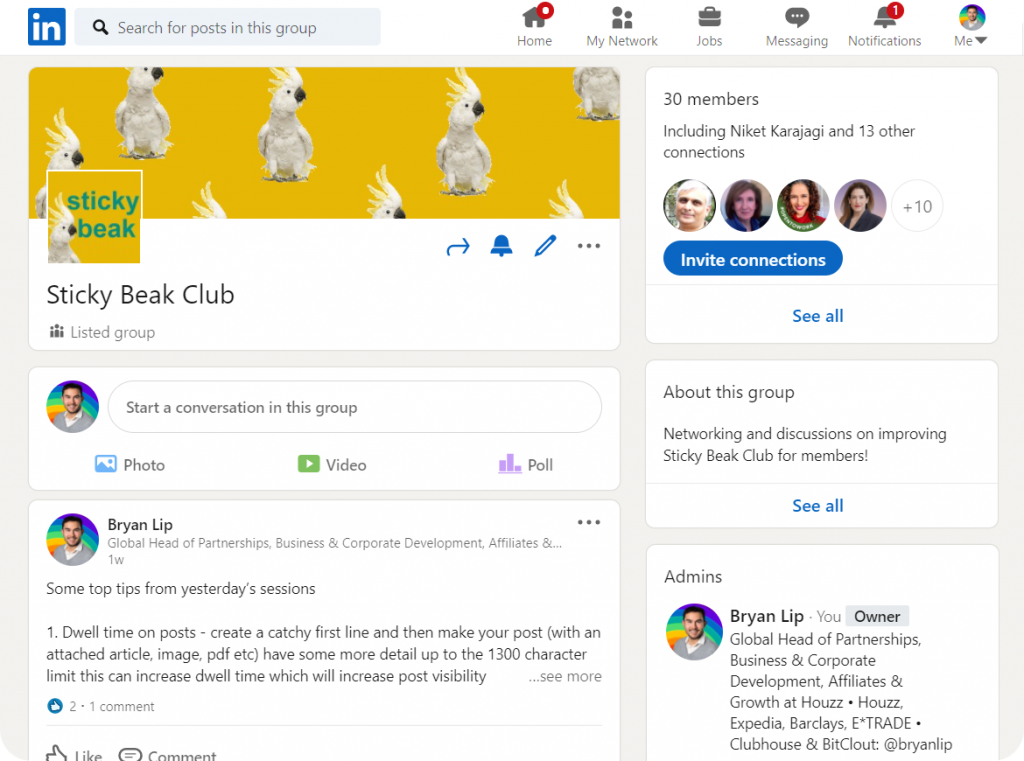
Task: Click the sticky beak group logo
Action: [x=95, y=217]
